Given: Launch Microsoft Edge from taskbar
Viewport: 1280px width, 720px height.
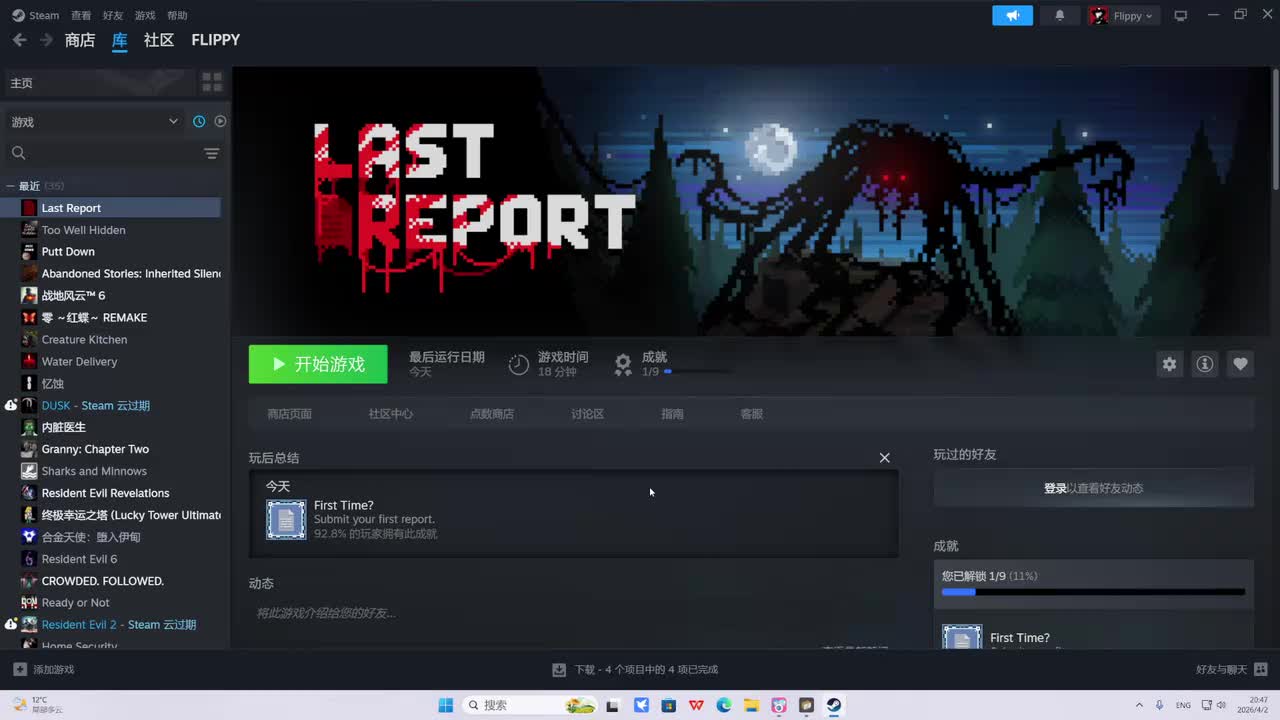Looking at the screenshot, I should [724, 705].
